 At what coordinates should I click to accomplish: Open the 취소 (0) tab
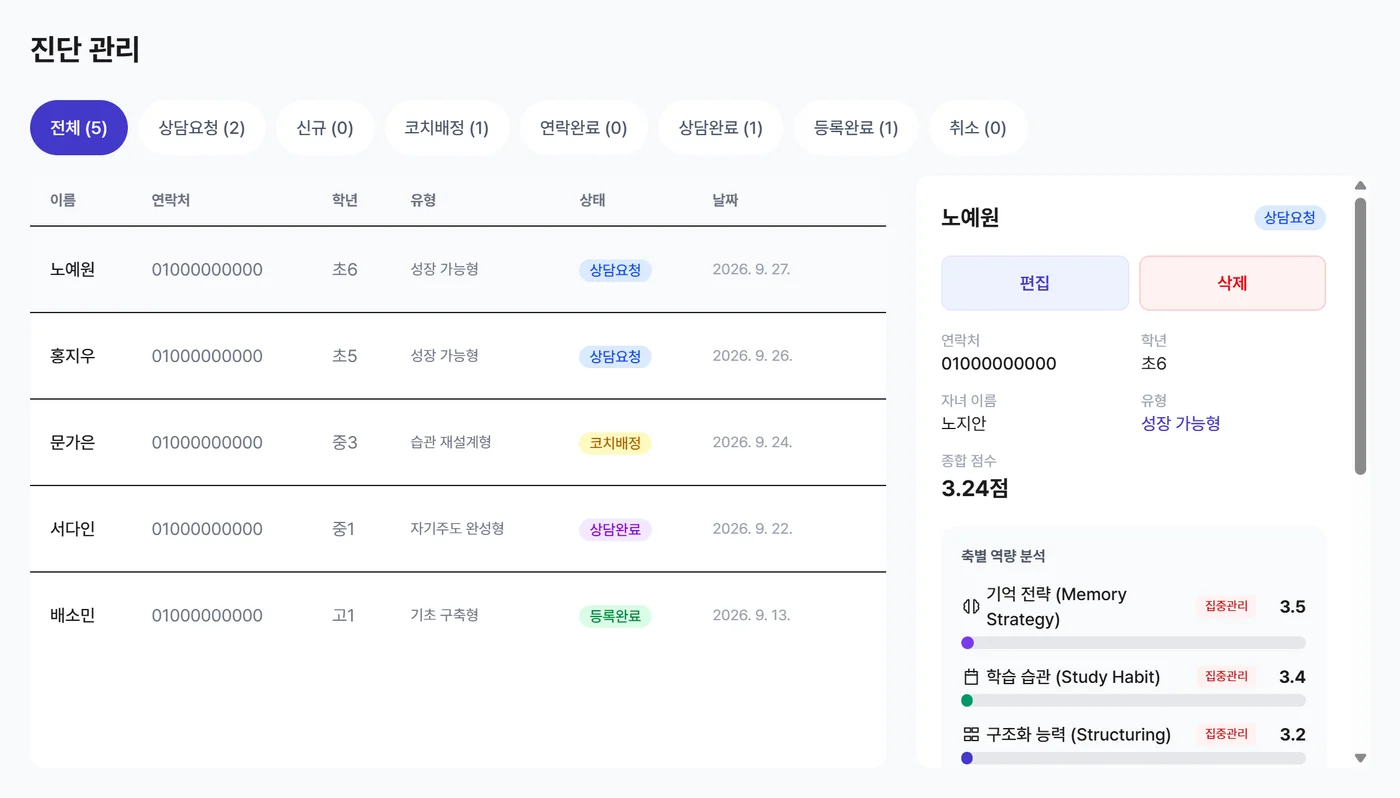[978, 128]
